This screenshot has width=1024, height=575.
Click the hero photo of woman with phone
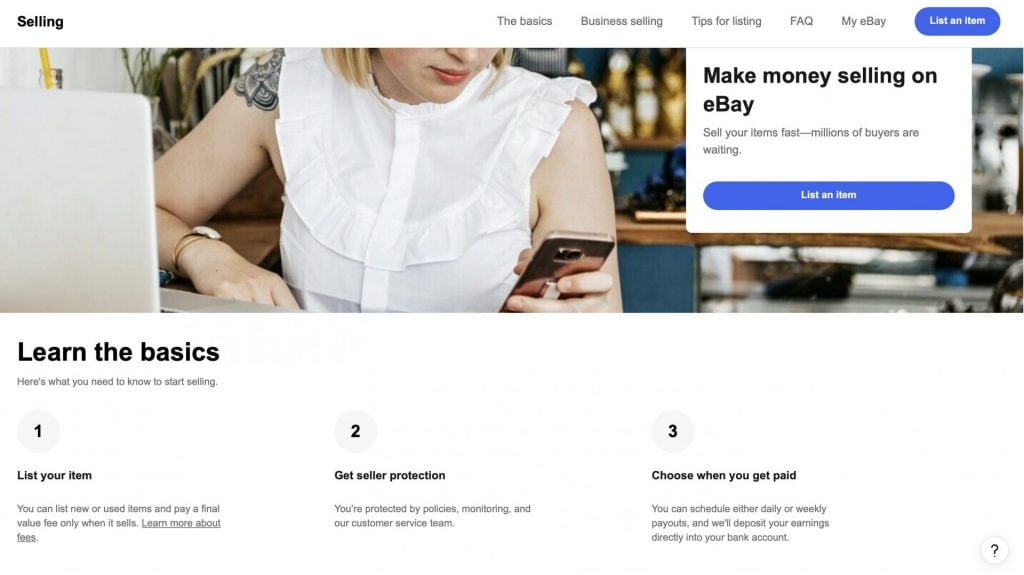click(x=340, y=180)
